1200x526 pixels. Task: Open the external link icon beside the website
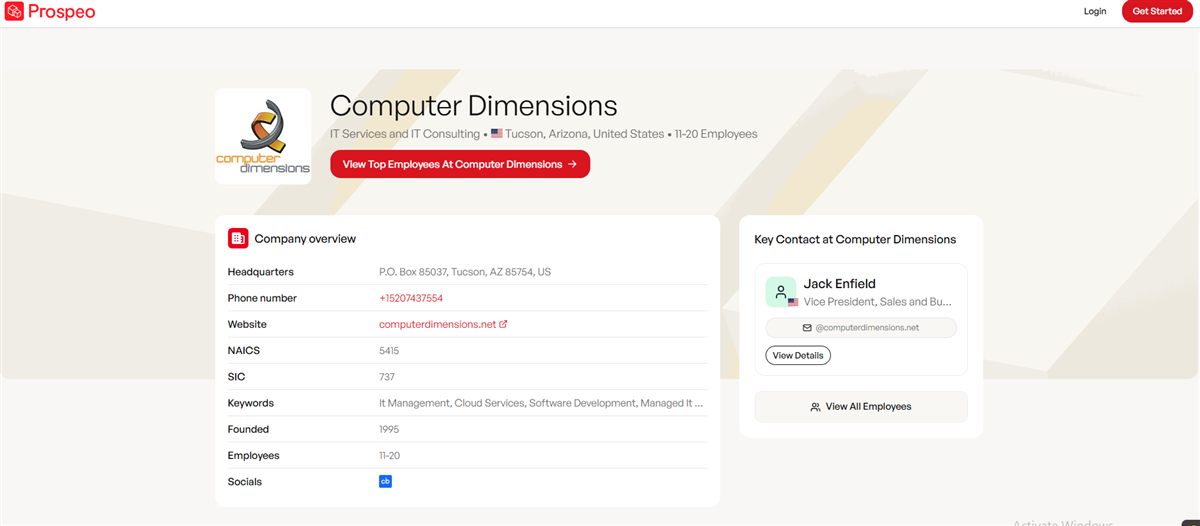(503, 324)
